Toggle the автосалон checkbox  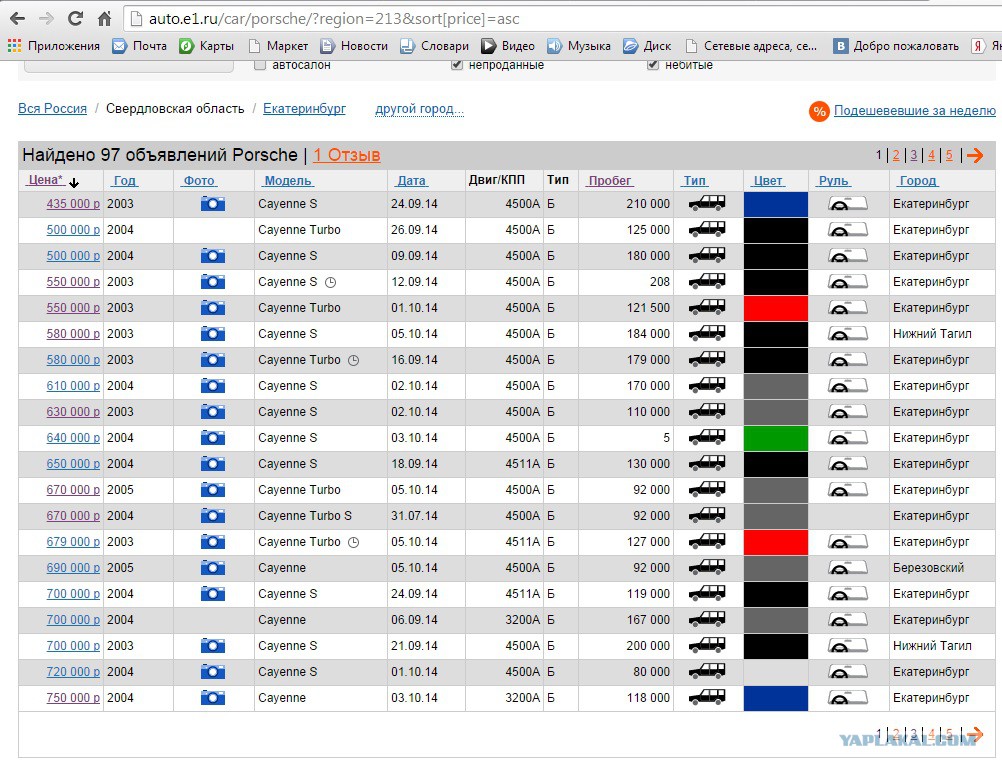click(x=259, y=65)
